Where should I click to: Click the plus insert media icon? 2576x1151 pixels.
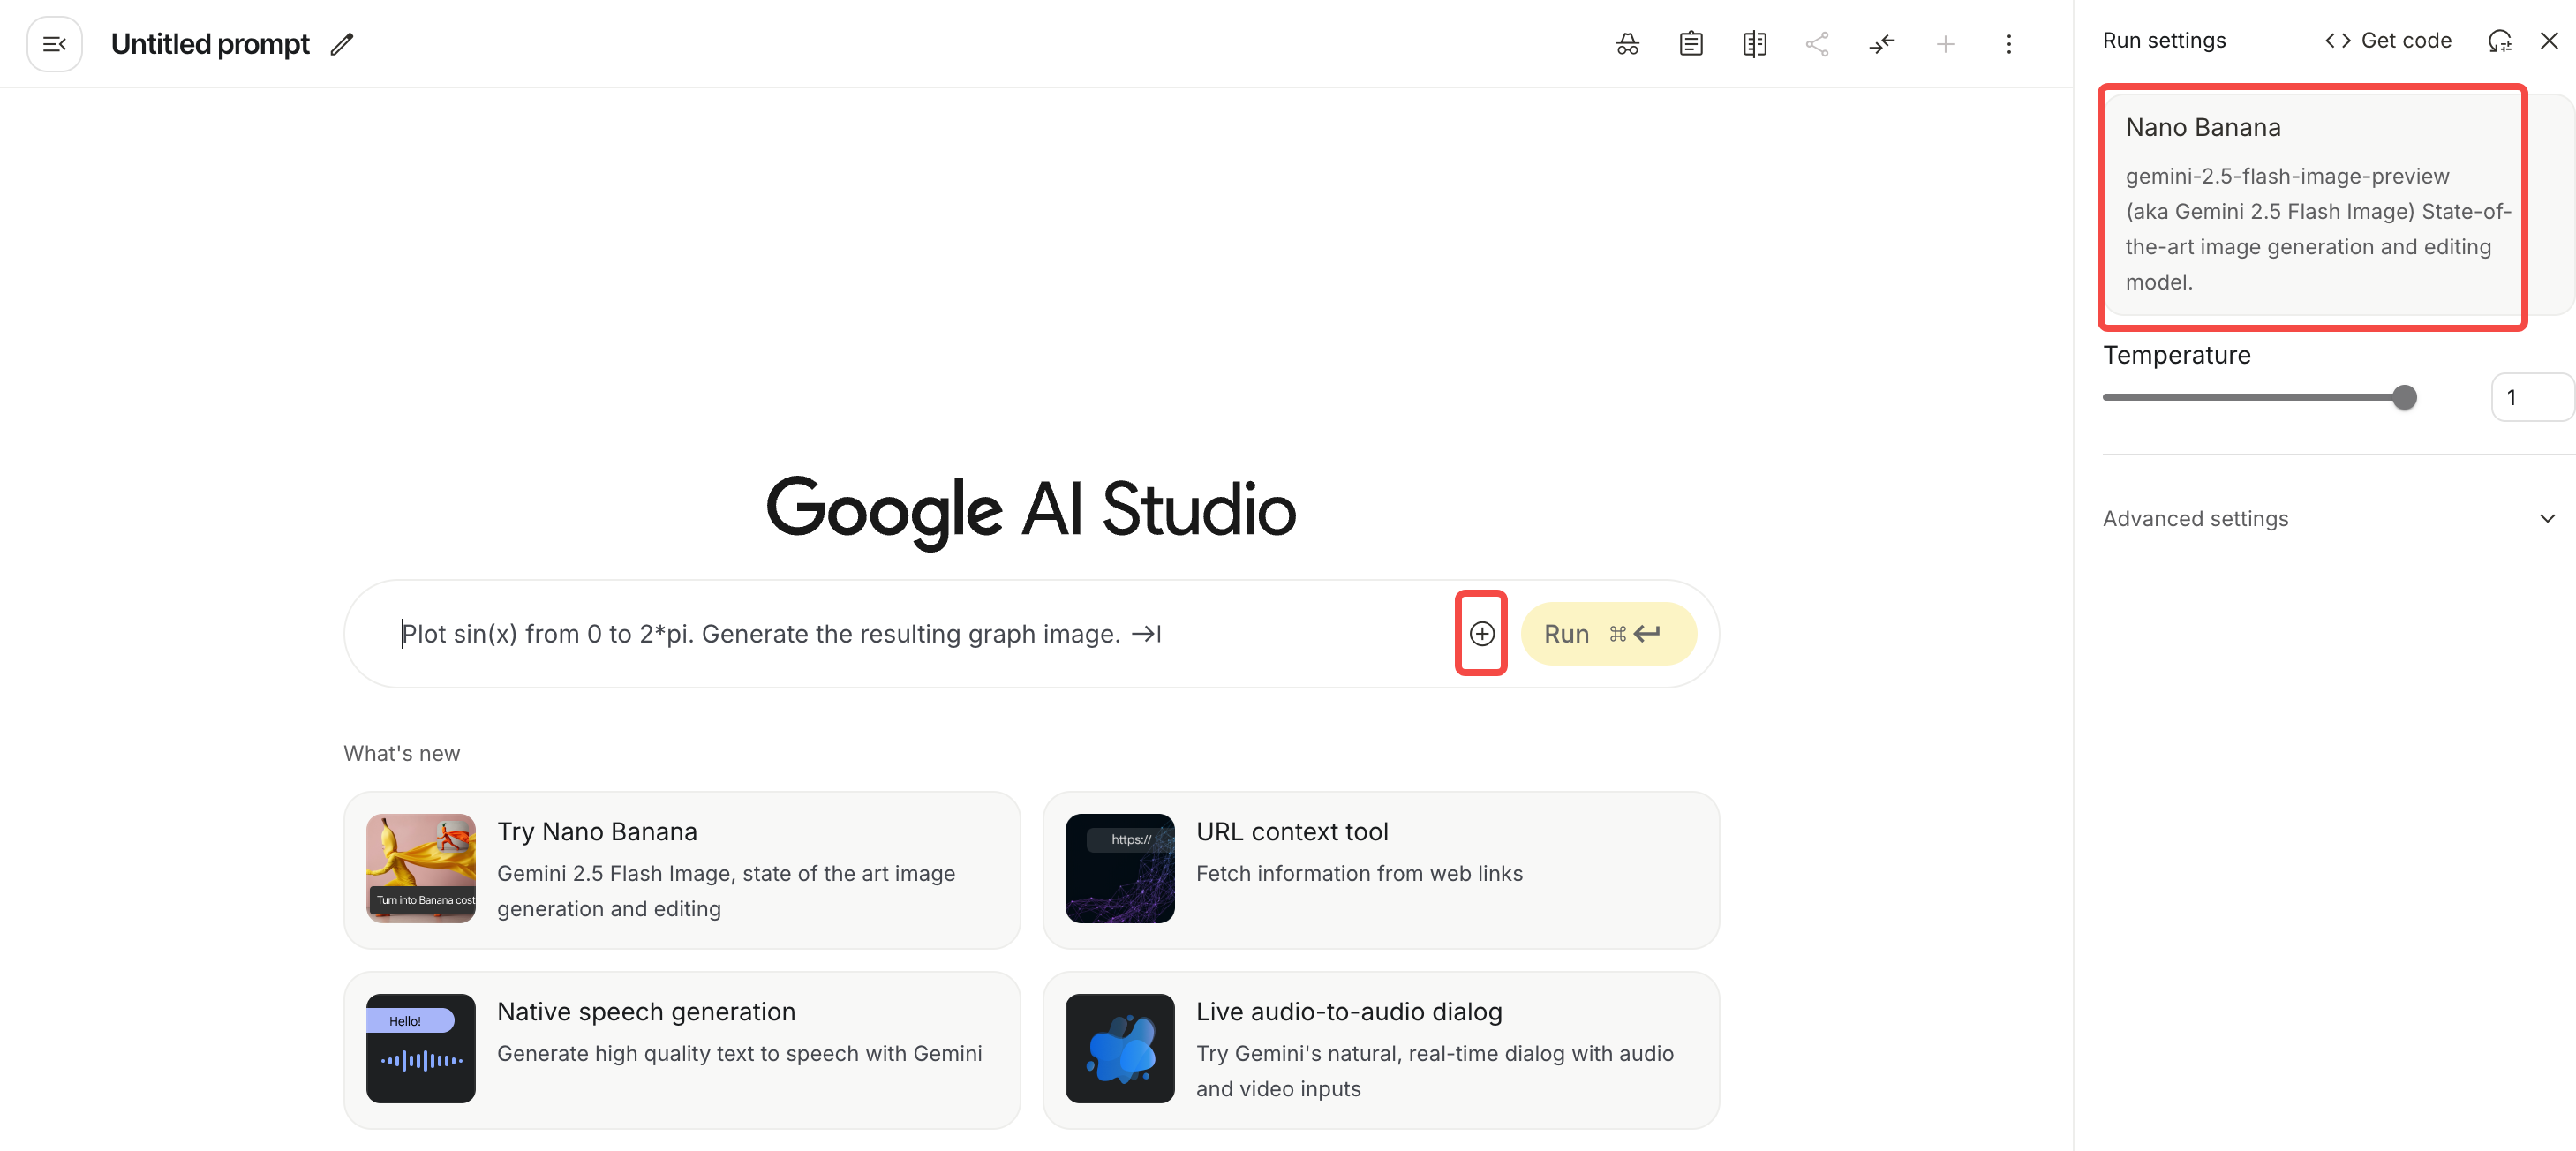coord(1481,633)
